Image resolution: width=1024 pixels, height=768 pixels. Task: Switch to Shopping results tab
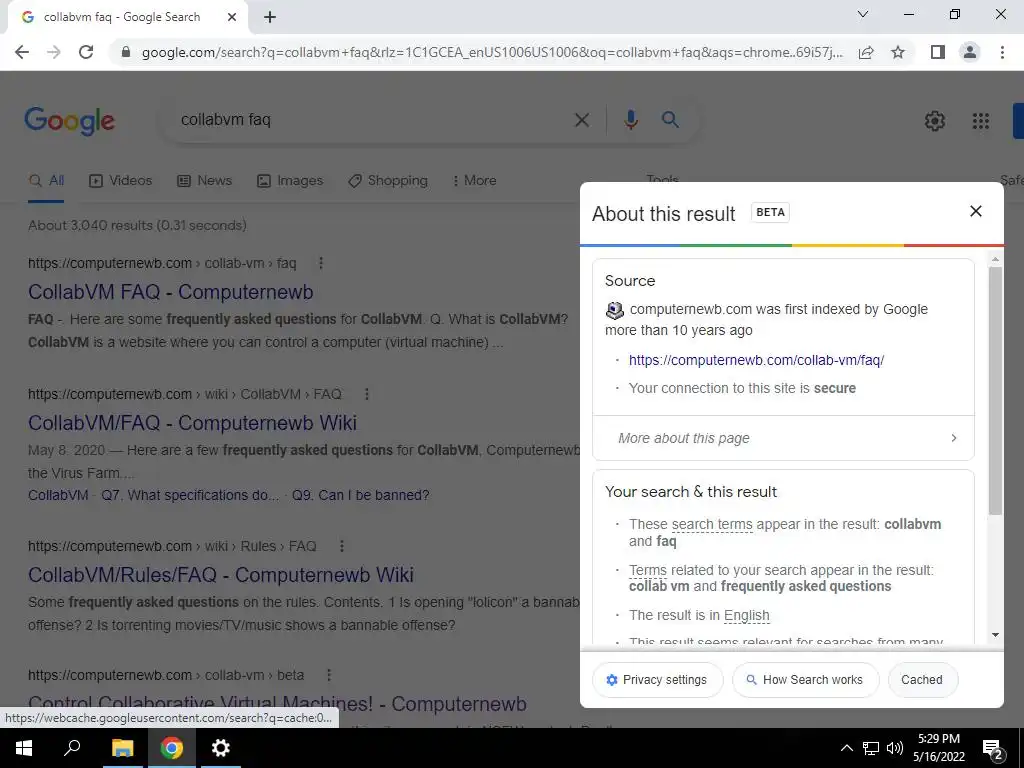387,181
